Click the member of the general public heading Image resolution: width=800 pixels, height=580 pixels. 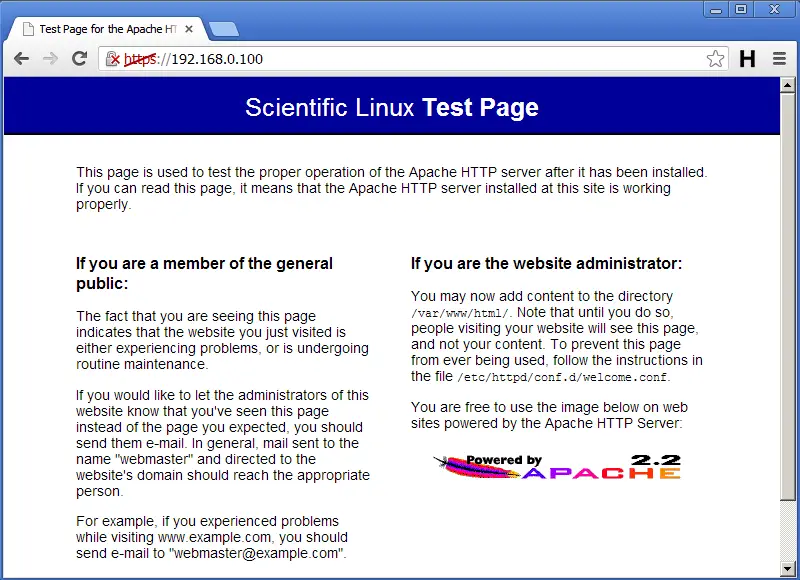click(x=204, y=273)
